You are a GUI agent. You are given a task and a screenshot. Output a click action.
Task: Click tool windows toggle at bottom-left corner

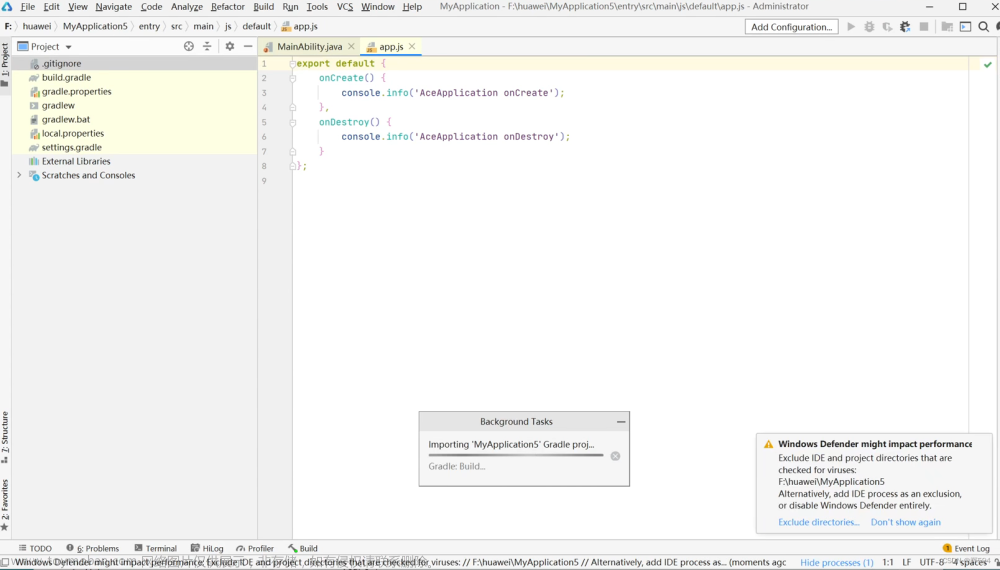click(x=5, y=563)
